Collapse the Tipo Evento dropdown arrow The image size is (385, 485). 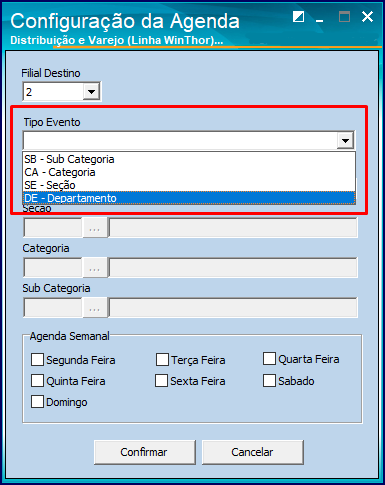coord(345,140)
